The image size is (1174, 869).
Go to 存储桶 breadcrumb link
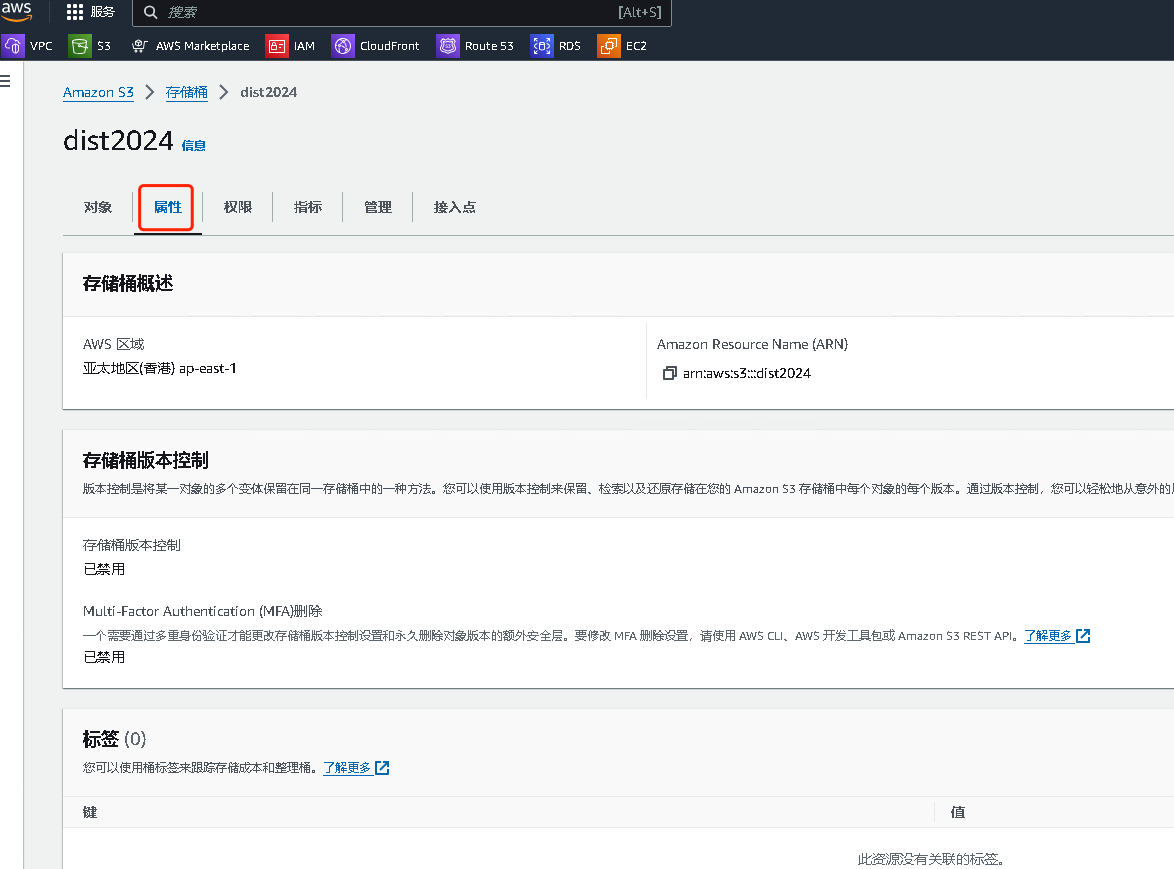[x=186, y=92]
